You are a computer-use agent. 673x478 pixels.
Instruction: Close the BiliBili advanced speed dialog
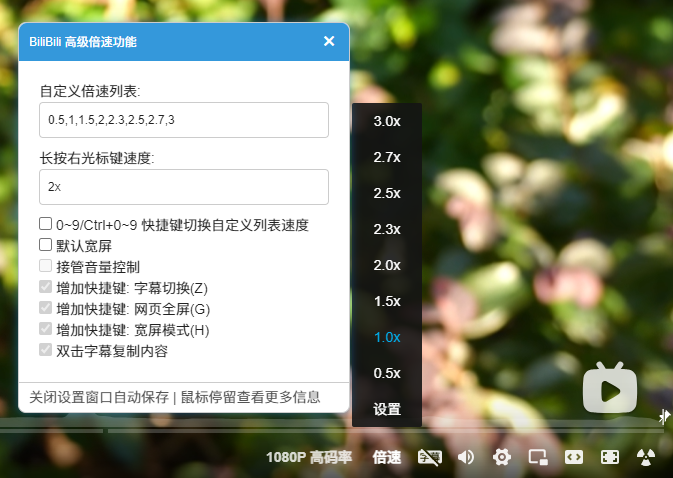click(329, 41)
